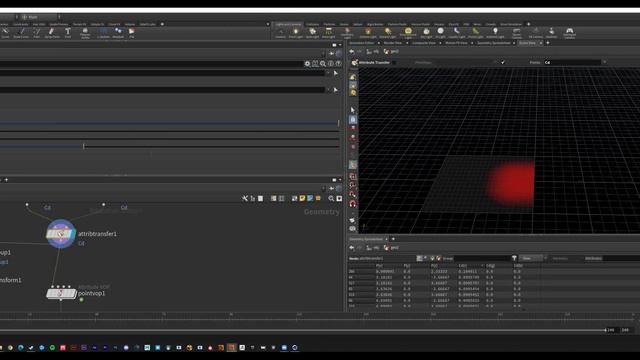Image resolution: width=640 pixels, height=360 pixels.
Task: Create a Volume Light from the shelf
Action: pyautogui.click(x=368, y=33)
